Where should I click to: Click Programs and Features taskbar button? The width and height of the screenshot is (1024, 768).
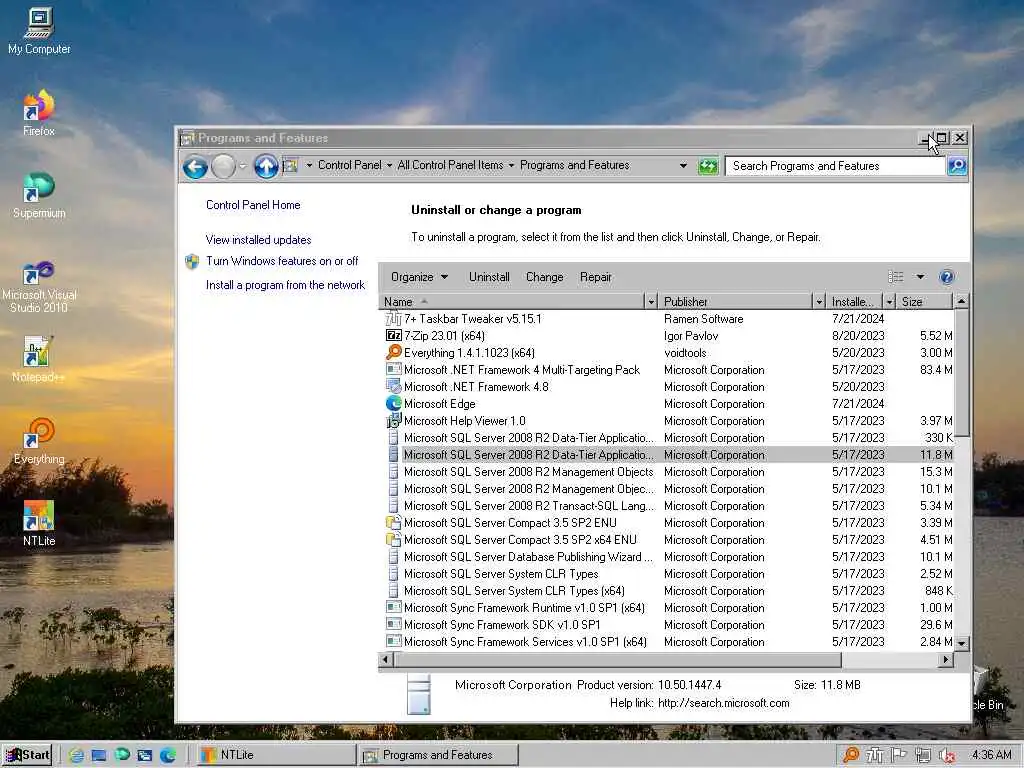pyautogui.click(x=438, y=755)
